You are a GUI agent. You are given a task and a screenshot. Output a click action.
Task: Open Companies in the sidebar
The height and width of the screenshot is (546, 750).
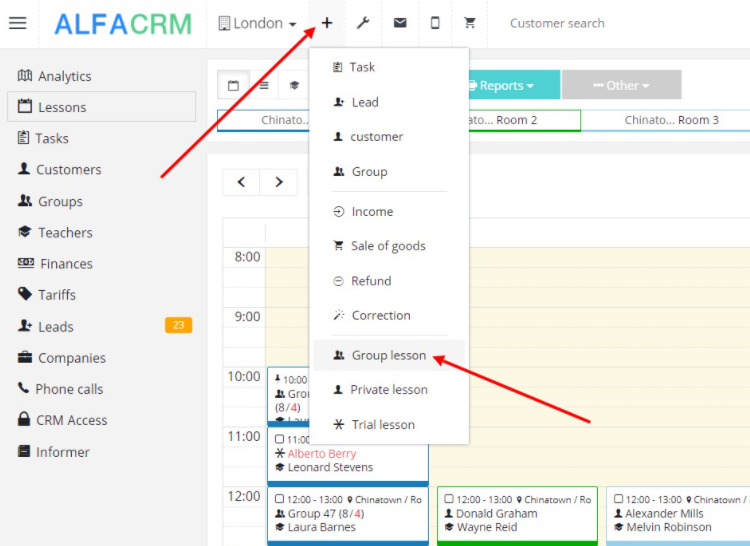click(61, 358)
